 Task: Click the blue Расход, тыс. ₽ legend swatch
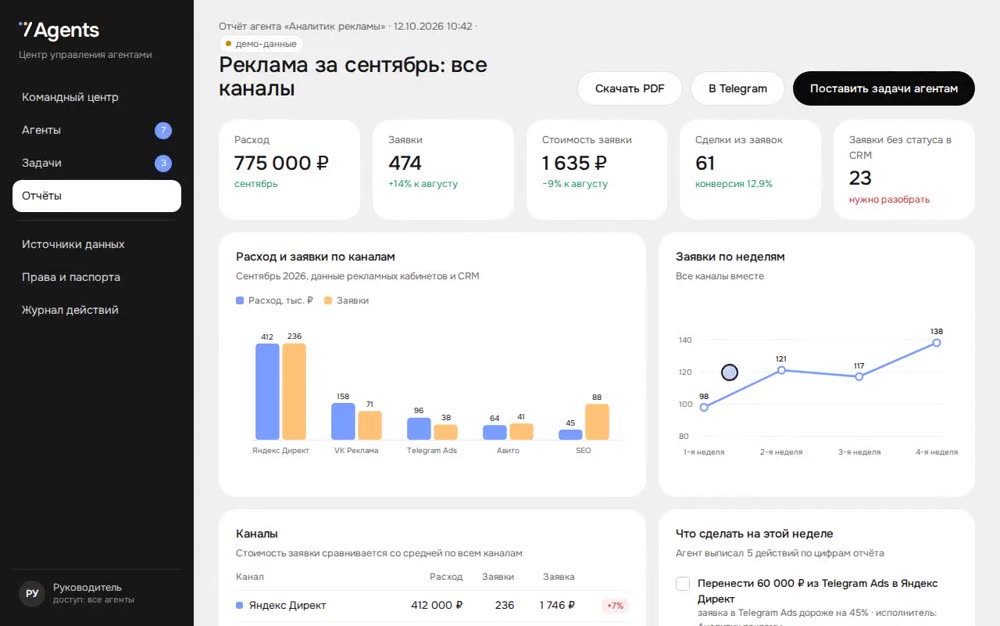click(240, 300)
